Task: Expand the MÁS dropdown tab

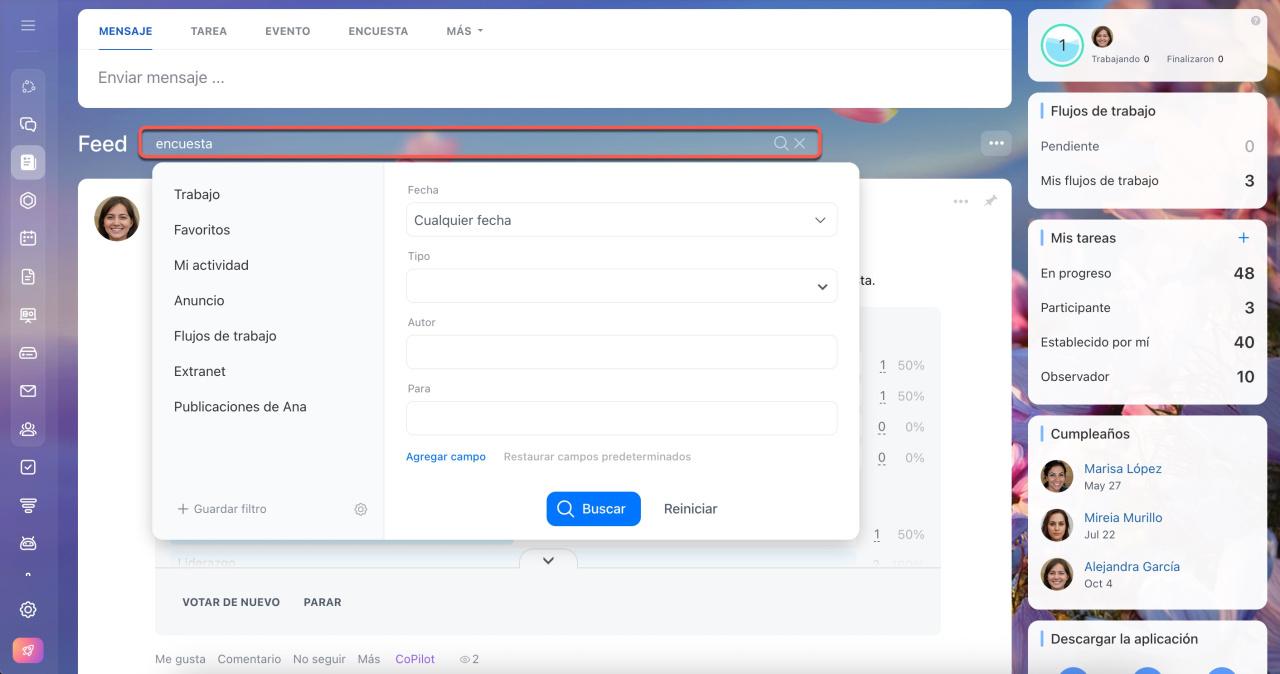Action: pos(464,31)
